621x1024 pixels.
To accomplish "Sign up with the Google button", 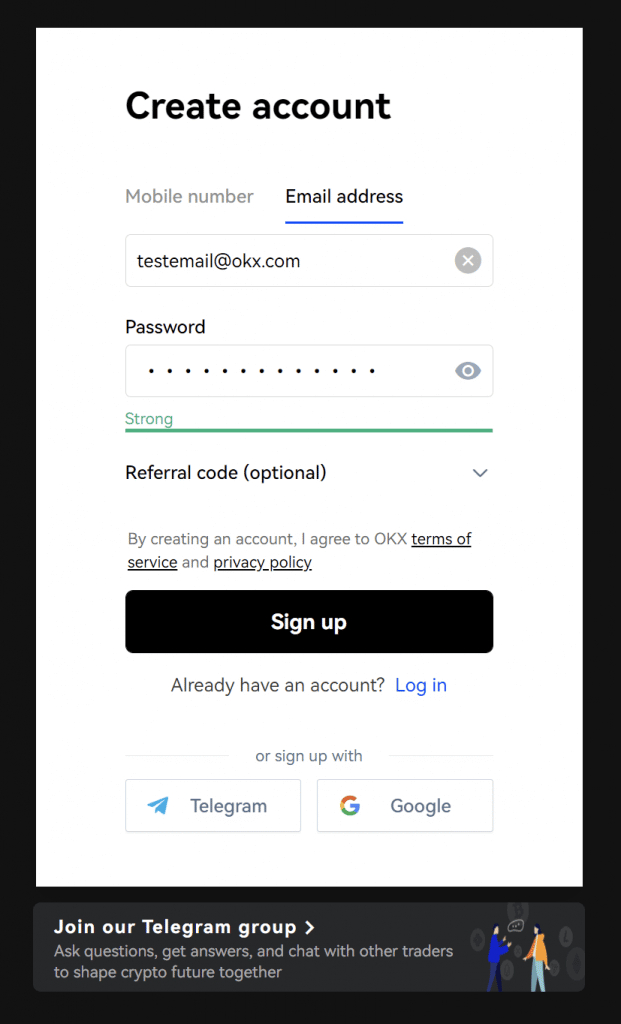I will click(x=405, y=805).
